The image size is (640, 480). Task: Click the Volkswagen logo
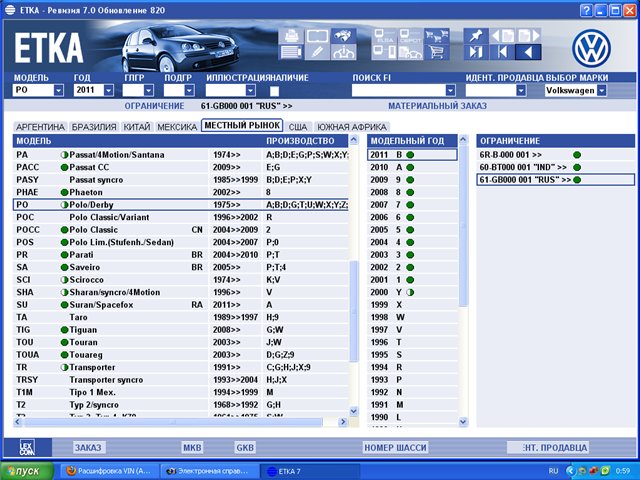tap(590, 46)
